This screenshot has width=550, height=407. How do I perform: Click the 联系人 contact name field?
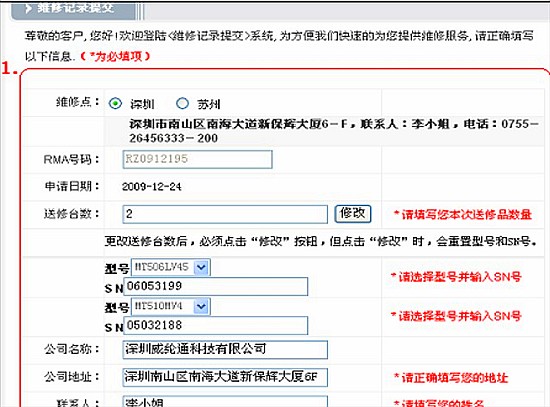[225, 402]
